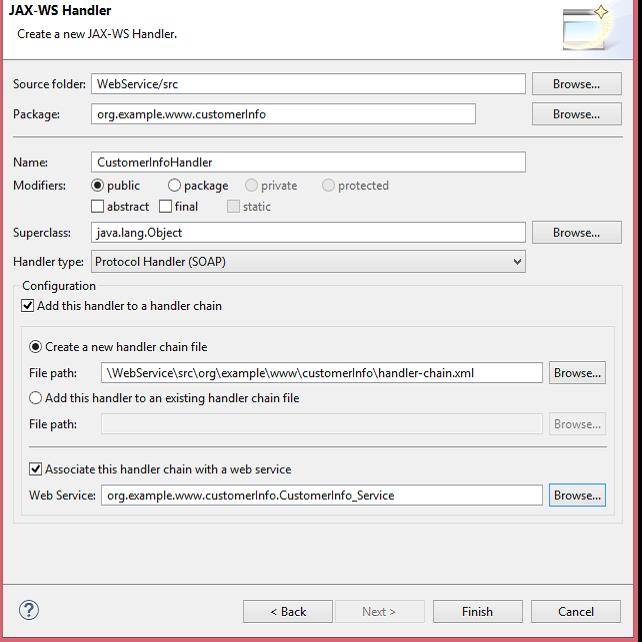Uncheck Add this handler to a handler chain
Image resolution: width=642 pixels, height=642 pixels.
[x=27, y=306]
